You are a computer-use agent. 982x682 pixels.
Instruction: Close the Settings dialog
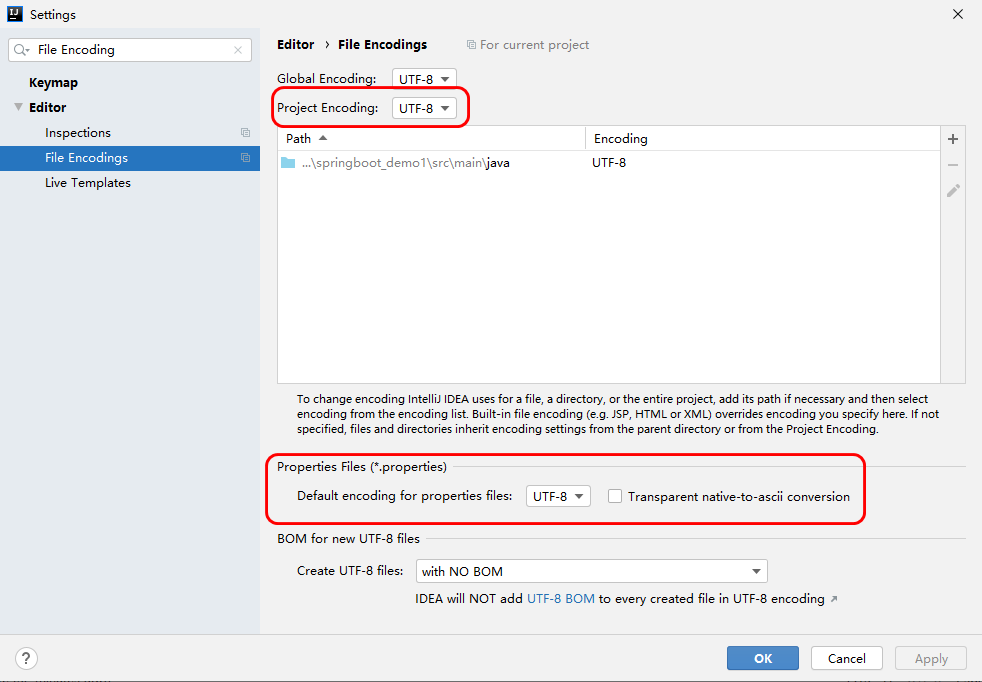pos(958,14)
